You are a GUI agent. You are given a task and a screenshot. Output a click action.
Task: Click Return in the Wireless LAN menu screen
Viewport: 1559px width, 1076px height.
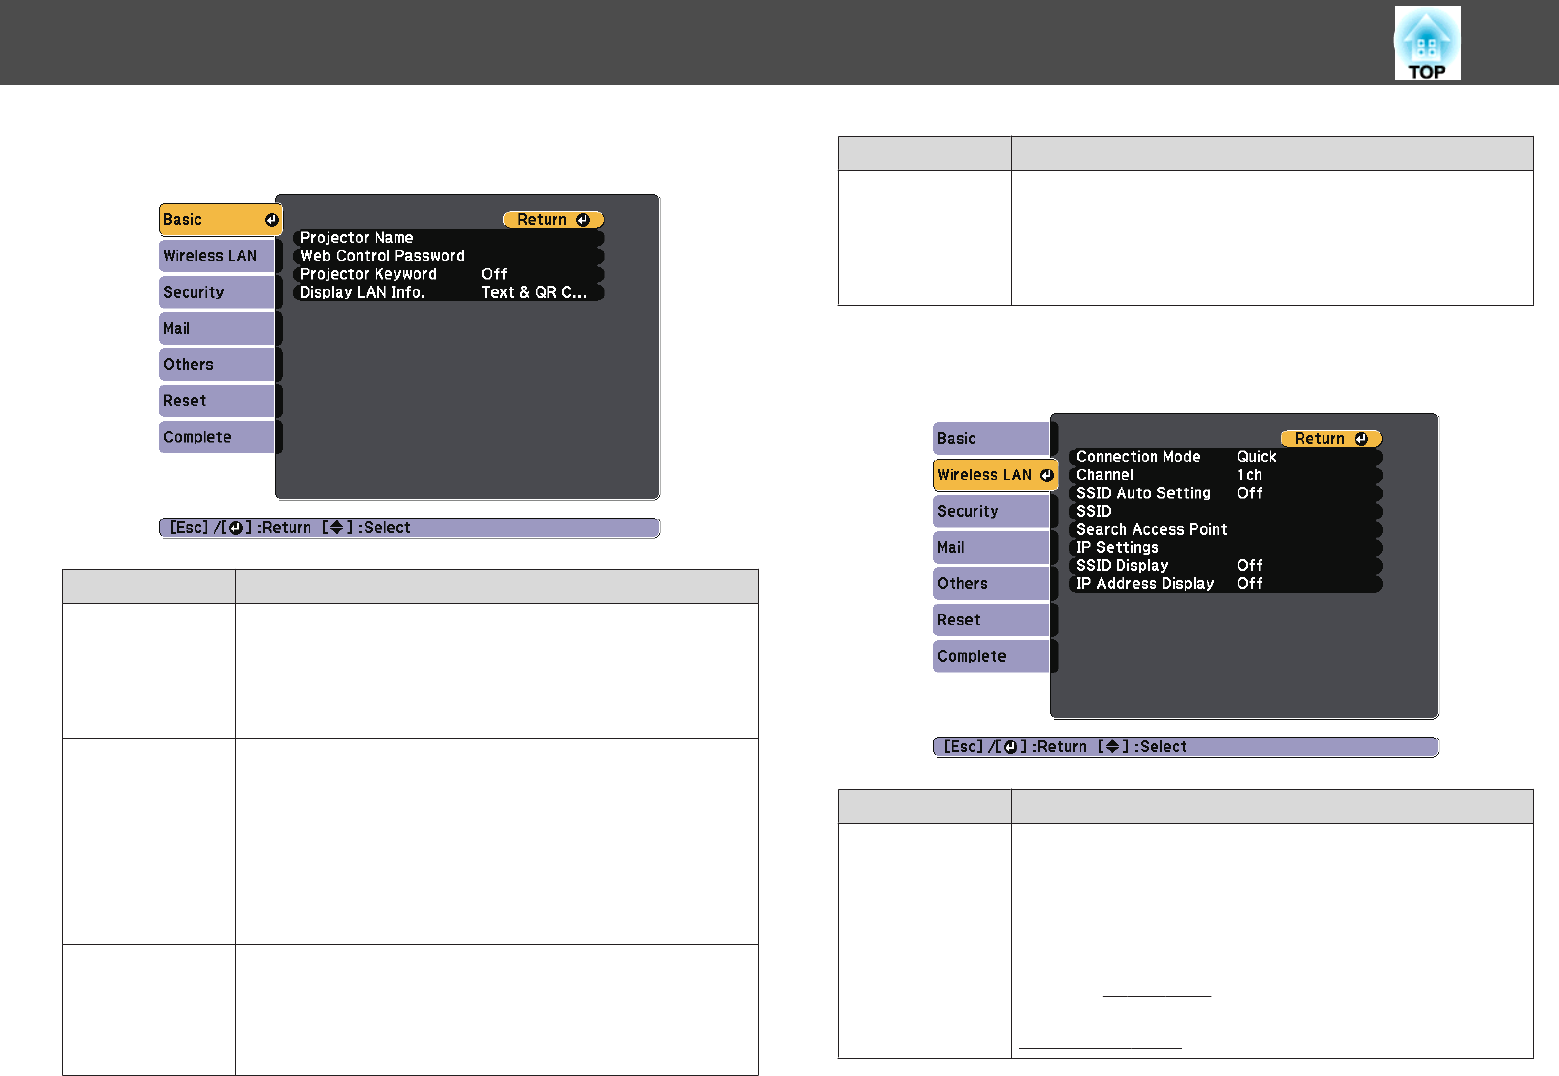pos(1330,439)
